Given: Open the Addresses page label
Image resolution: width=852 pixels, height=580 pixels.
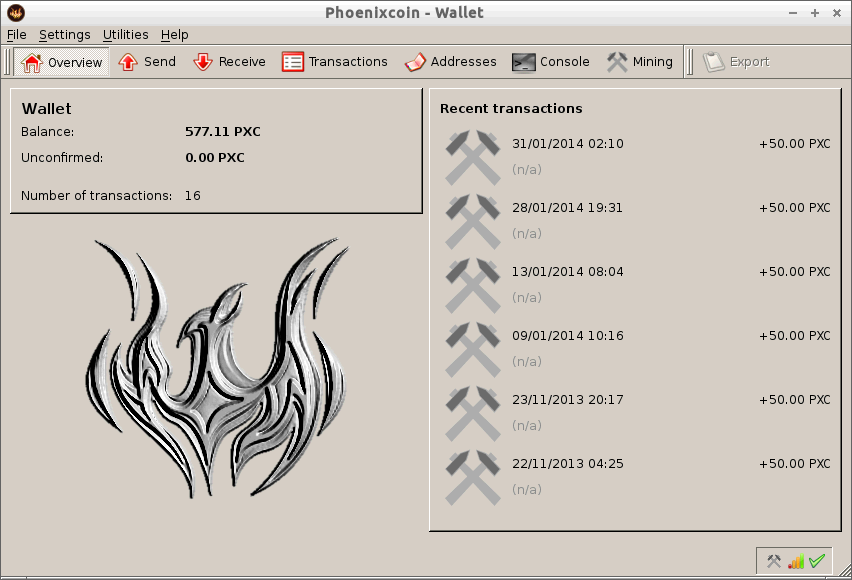Looking at the screenshot, I should tap(463, 61).
